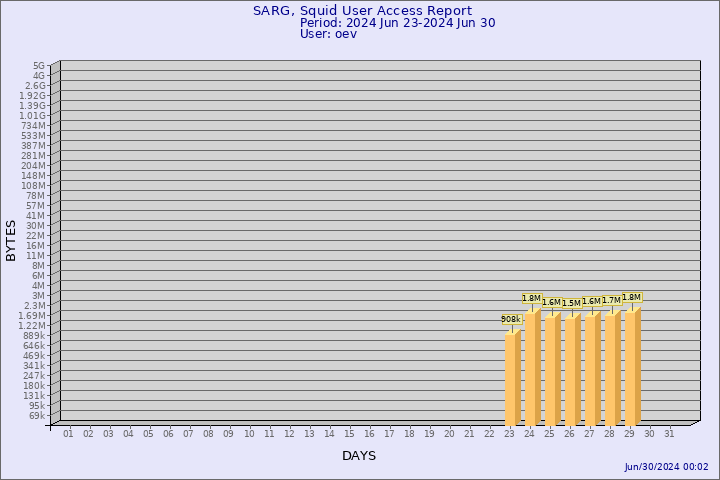Select the bar for day 28

(612, 369)
